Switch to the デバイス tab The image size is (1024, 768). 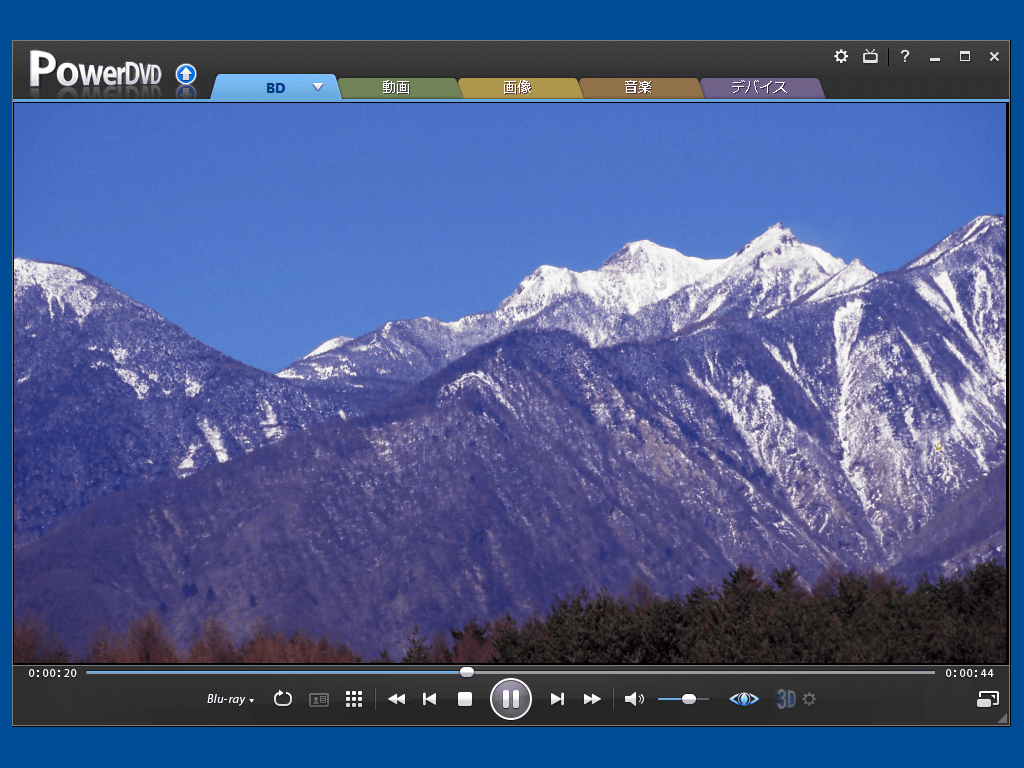pyautogui.click(x=759, y=88)
